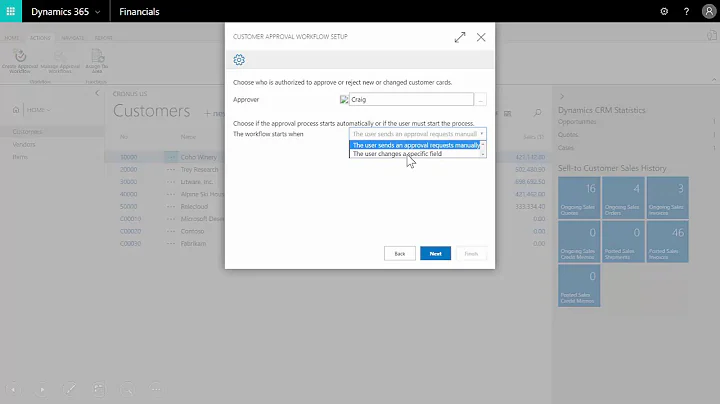Open Items in the navigation pane
The image size is (720, 404).
pos(20,157)
